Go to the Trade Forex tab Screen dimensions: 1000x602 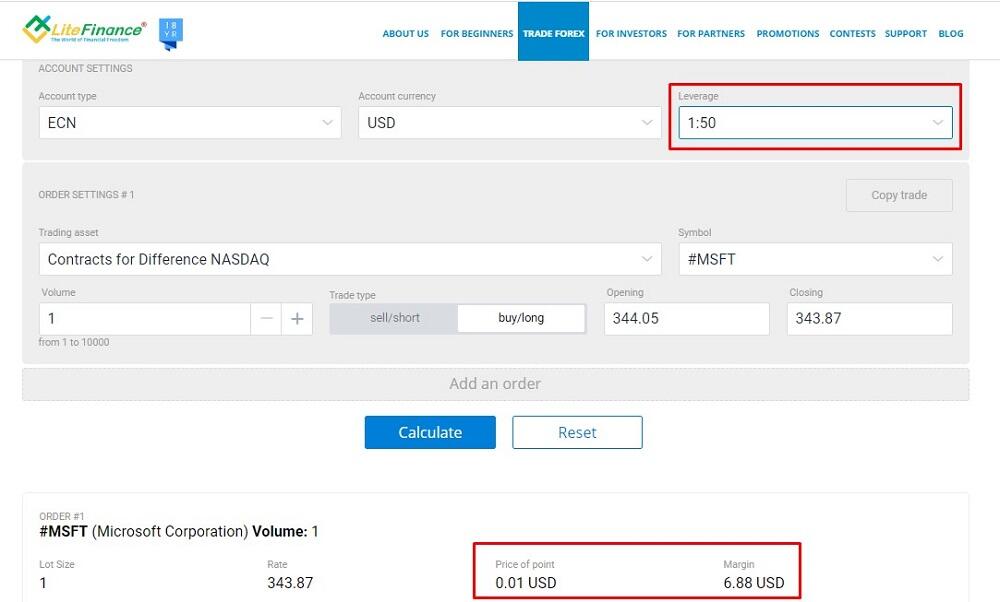point(553,34)
